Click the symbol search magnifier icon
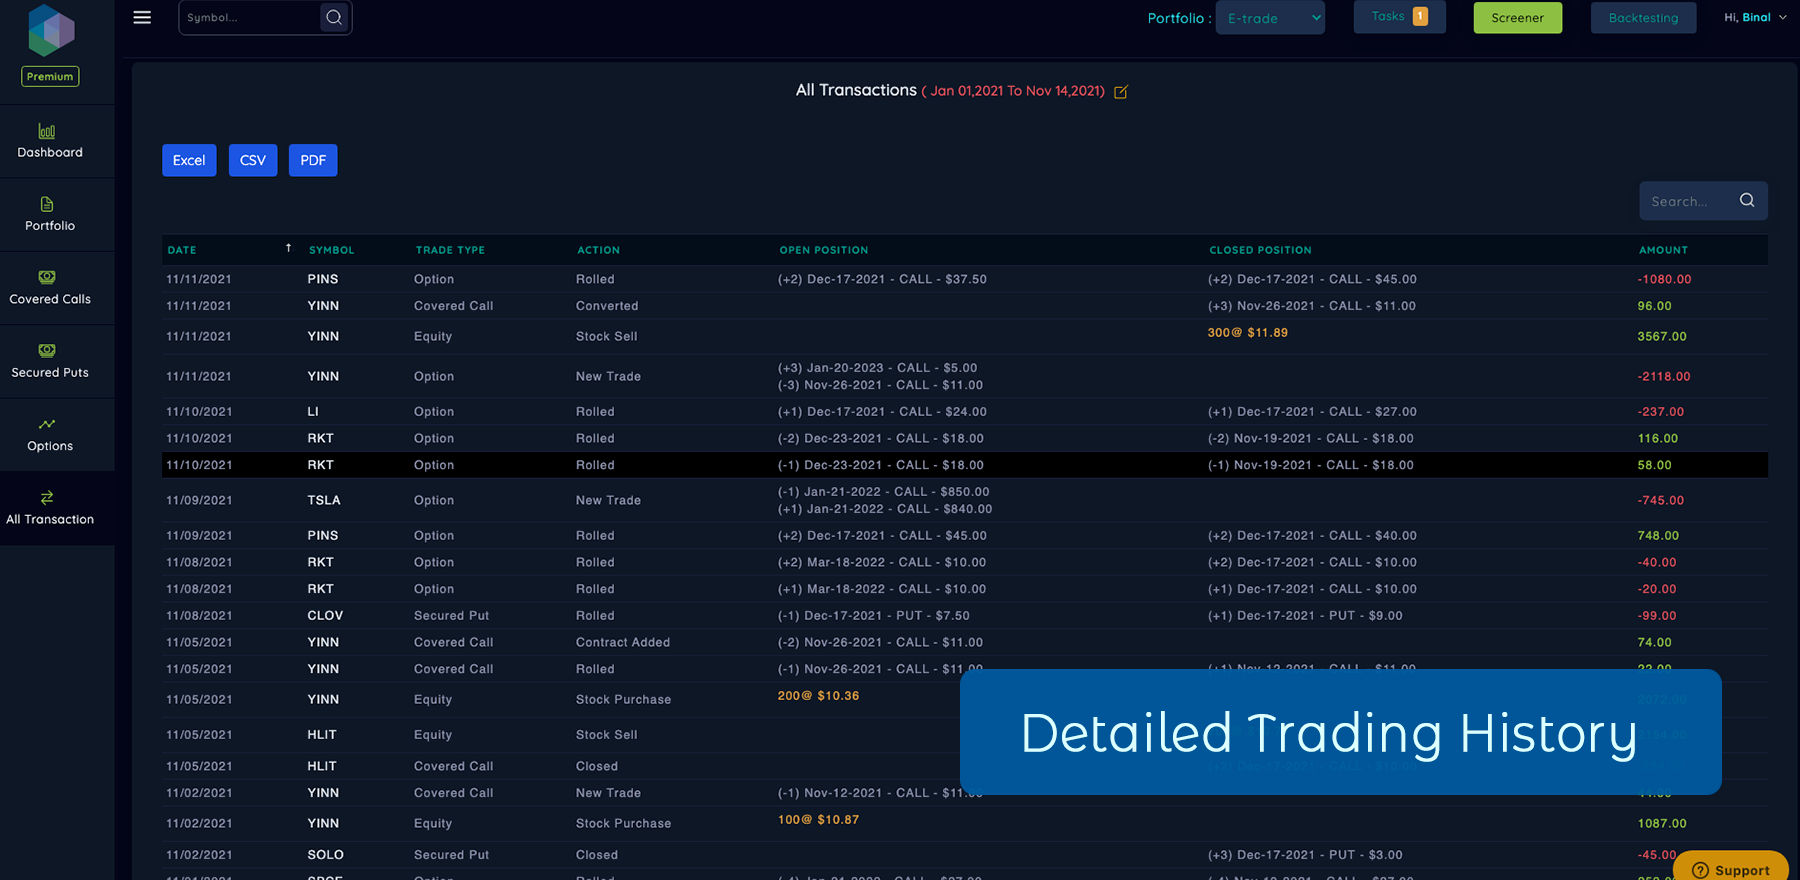Screen dimensions: 1800x880 [334, 18]
